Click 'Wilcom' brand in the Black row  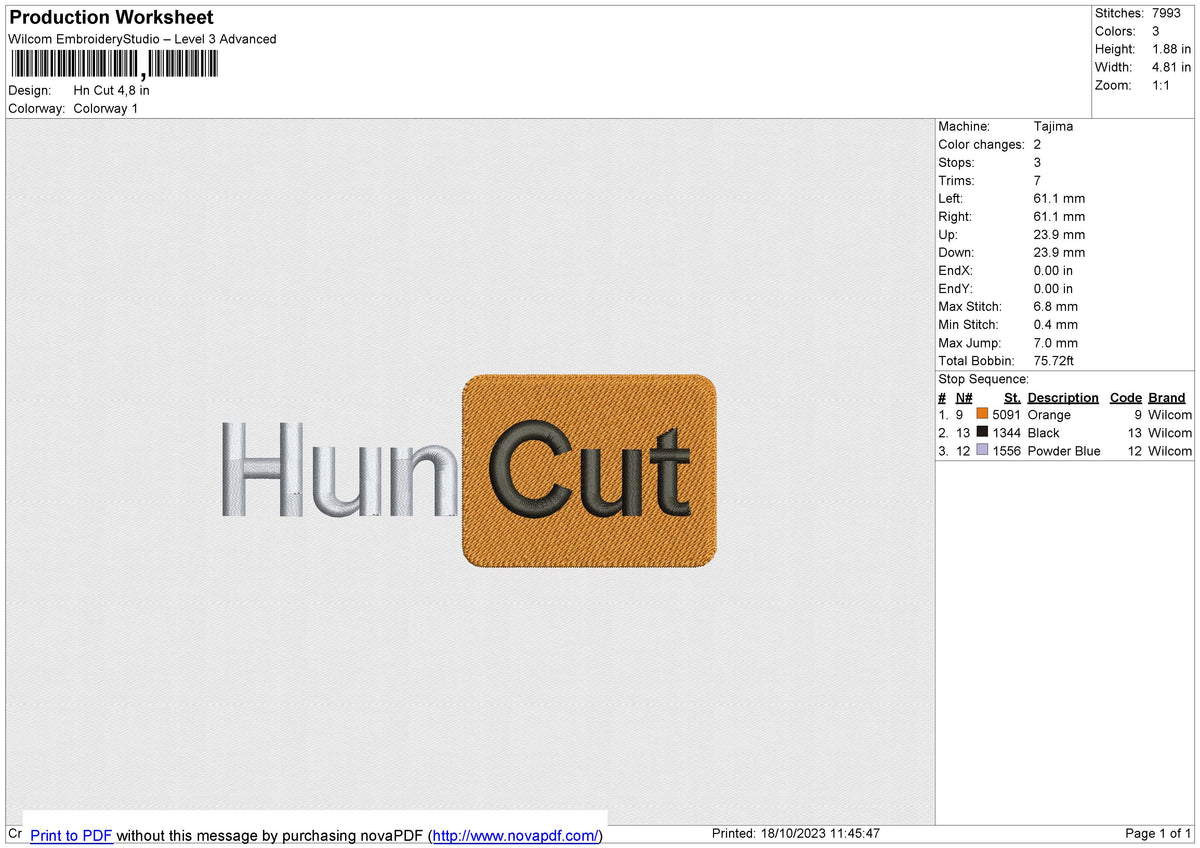(1170, 432)
